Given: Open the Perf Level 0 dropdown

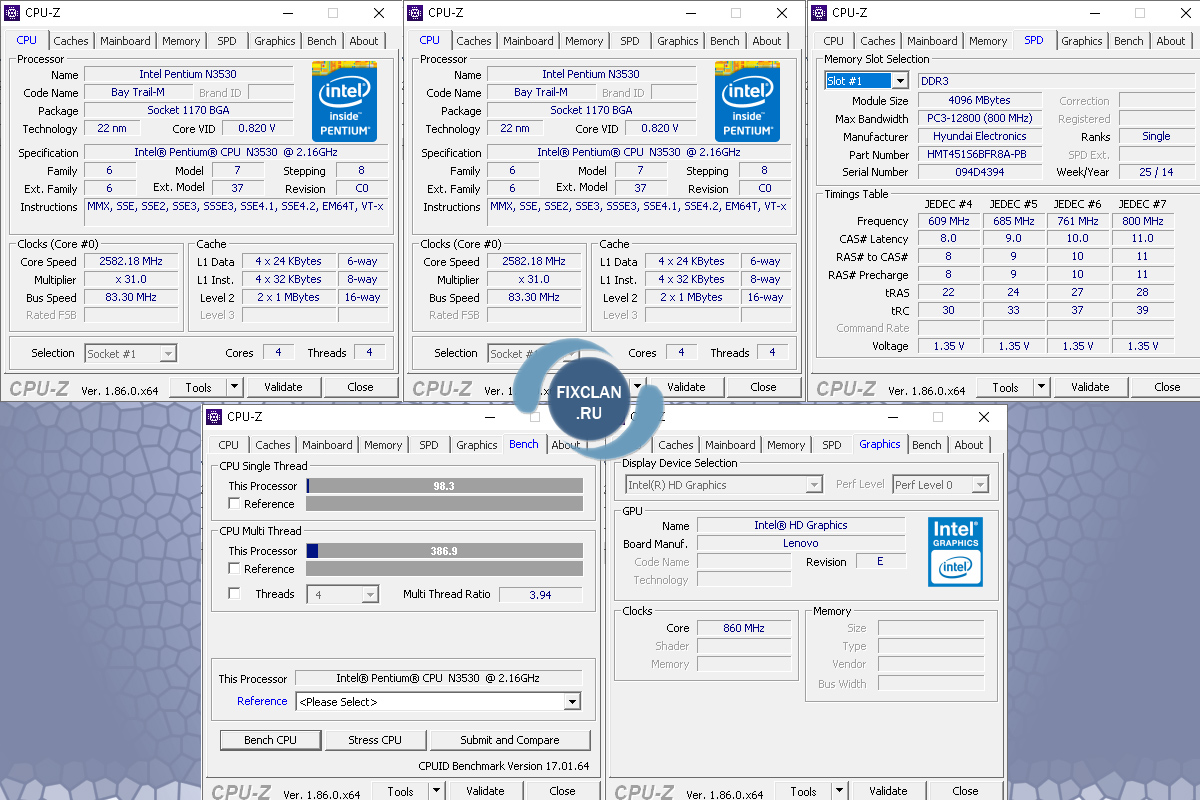Looking at the screenshot, I should [x=980, y=485].
